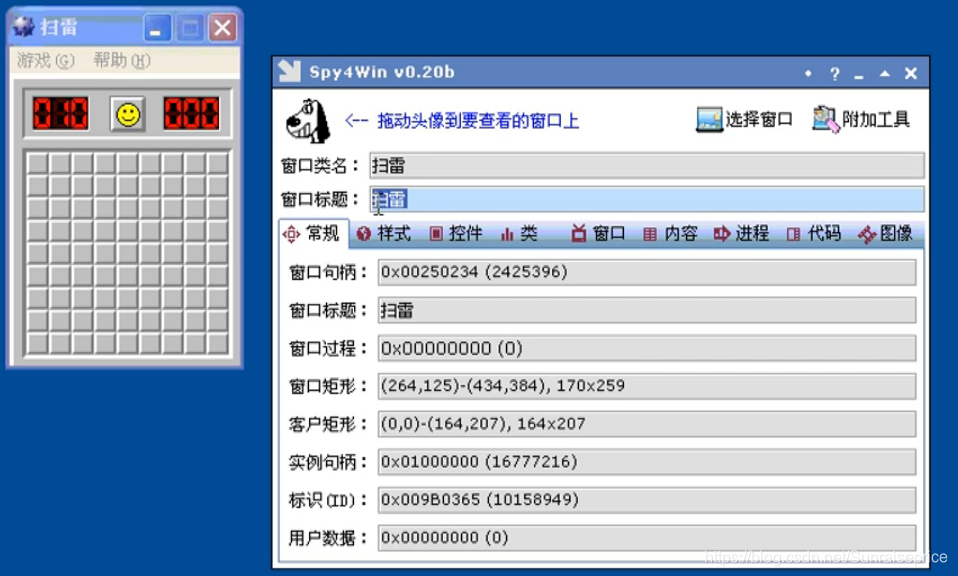This screenshot has width=958, height=576.
Task: Click the smiley face reset button
Action: [x=128, y=114]
